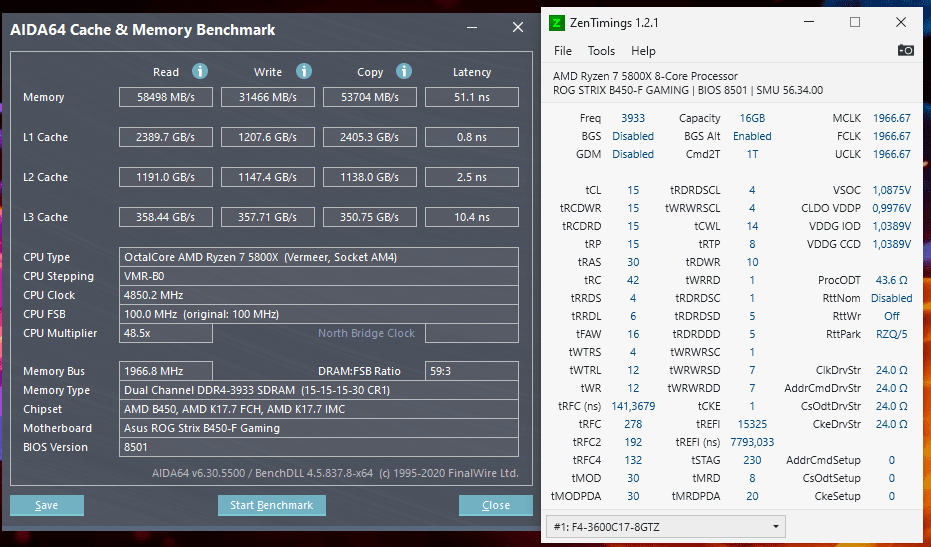The image size is (931, 547).
Task: Click the Read info icon in AIDA64
Action: [200, 71]
